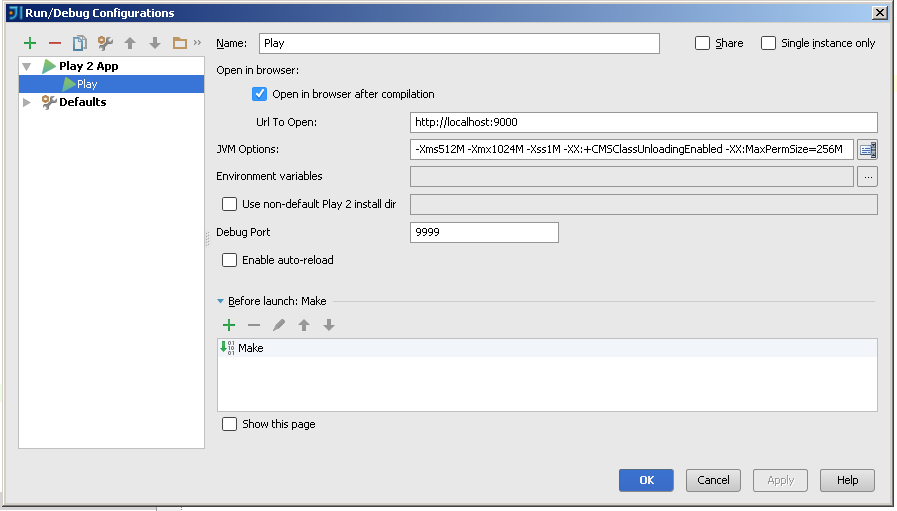Add a before launch task
This screenshot has width=897, height=511.
click(229, 325)
